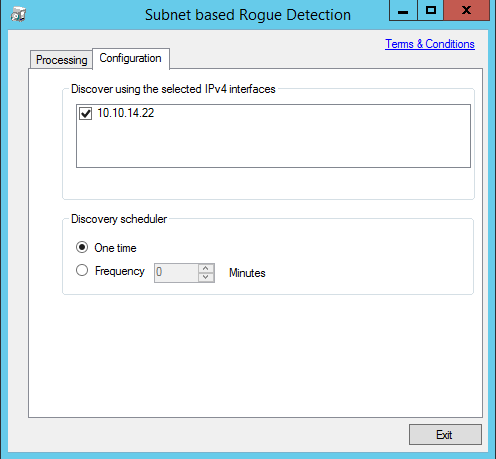Click the Frequency minutes input field
This screenshot has height=459, width=496.
click(x=176, y=273)
